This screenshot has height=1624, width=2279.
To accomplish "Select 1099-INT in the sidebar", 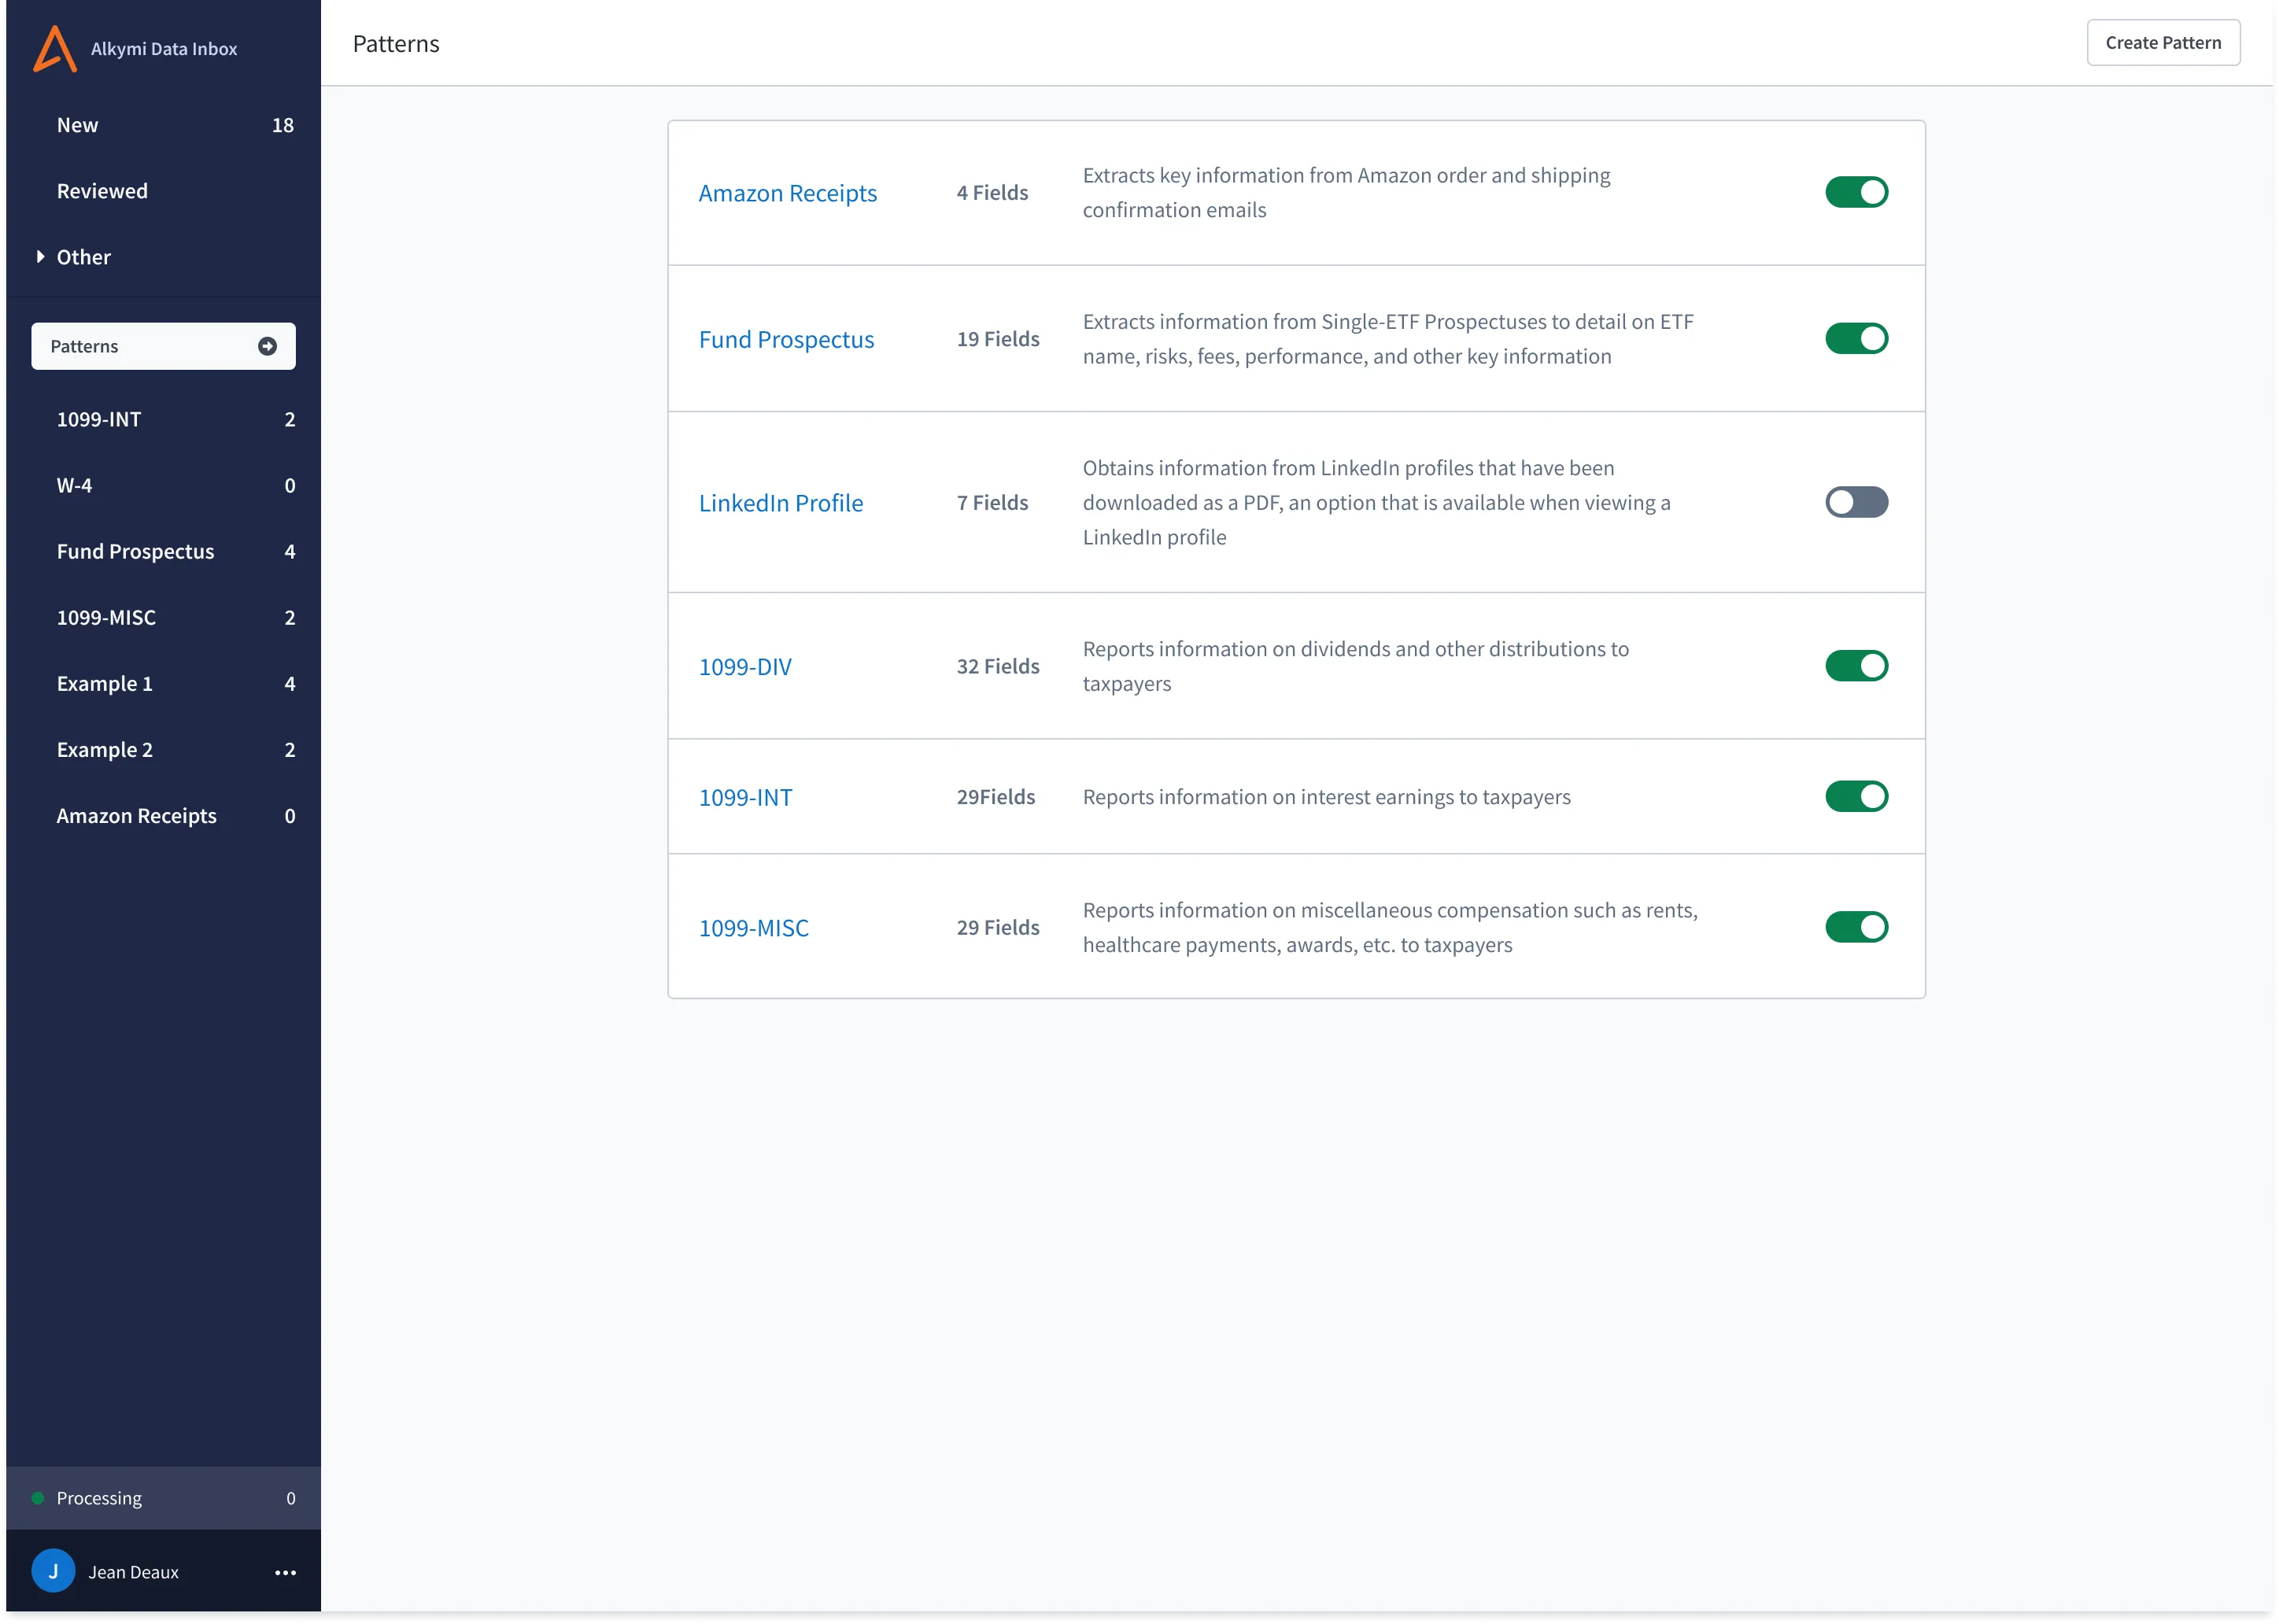I will pos(164,419).
